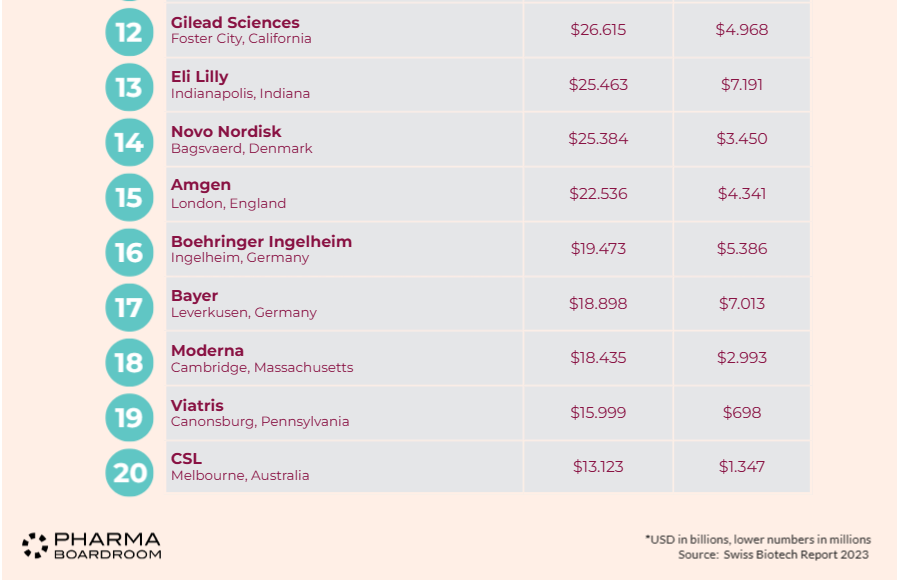Click the Pharma Boardroom logo
The height and width of the screenshot is (580, 897).
(92, 545)
